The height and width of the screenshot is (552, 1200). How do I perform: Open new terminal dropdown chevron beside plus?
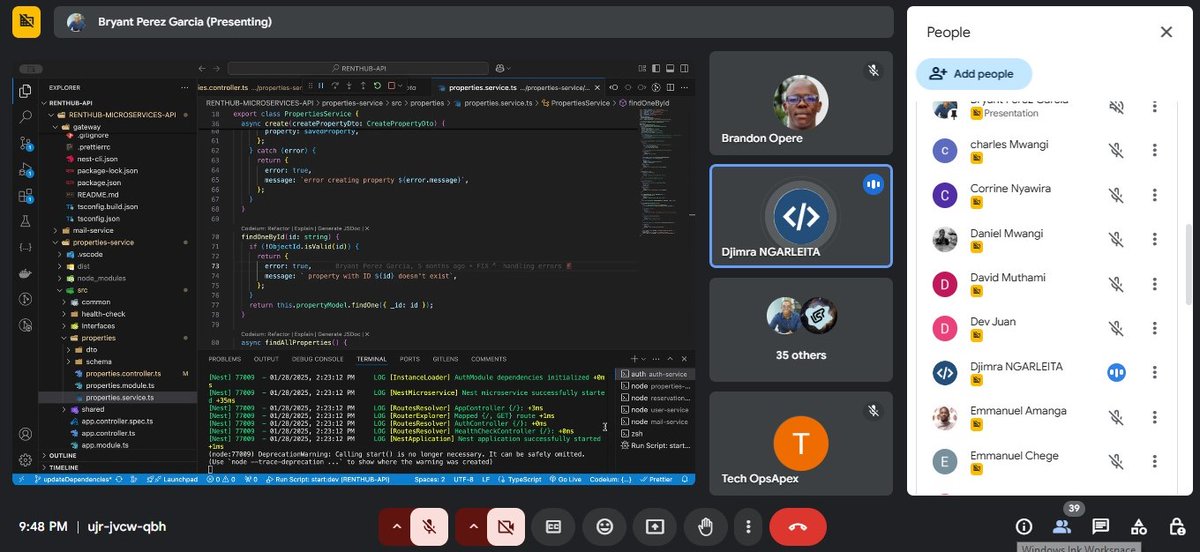tap(644, 359)
